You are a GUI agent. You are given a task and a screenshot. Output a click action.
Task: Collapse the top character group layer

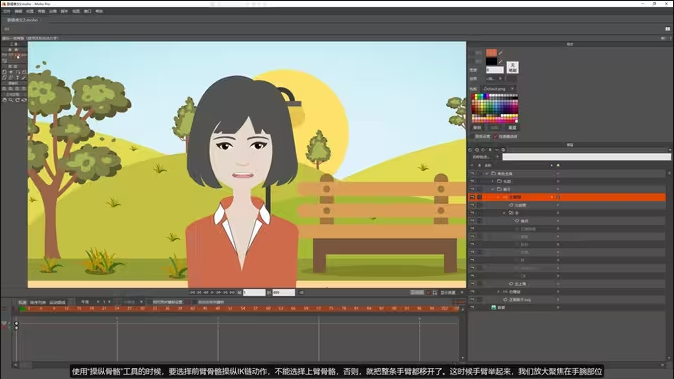[487, 174]
